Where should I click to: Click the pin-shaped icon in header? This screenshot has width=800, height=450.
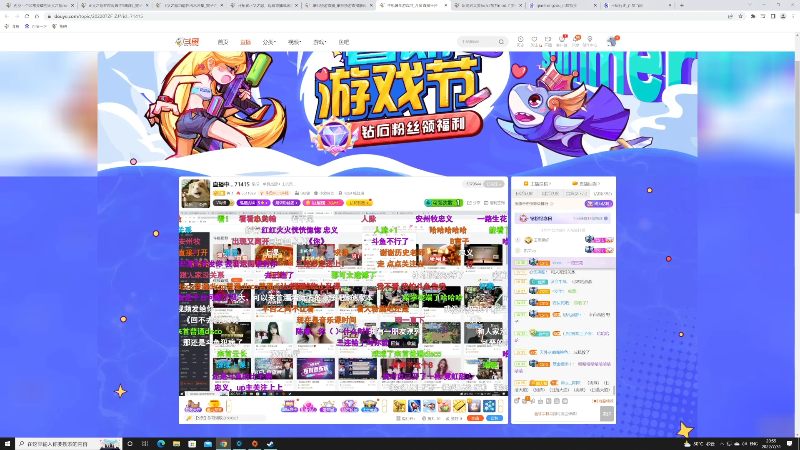click(590, 41)
